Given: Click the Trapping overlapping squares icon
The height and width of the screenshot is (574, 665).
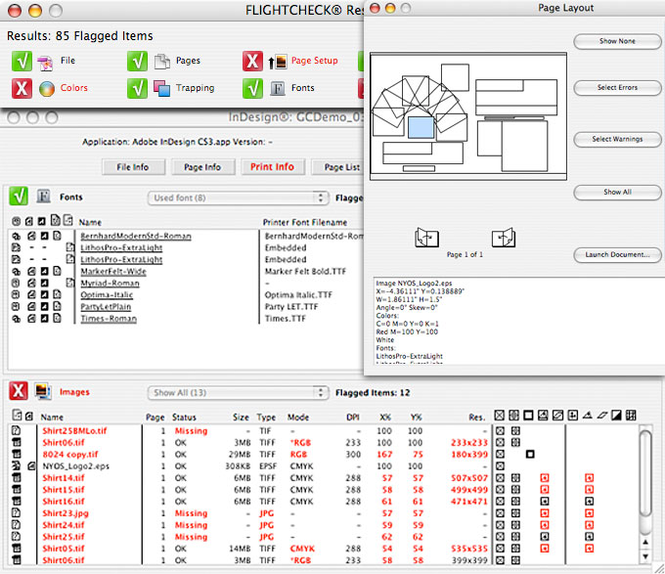Looking at the screenshot, I should click(162, 88).
